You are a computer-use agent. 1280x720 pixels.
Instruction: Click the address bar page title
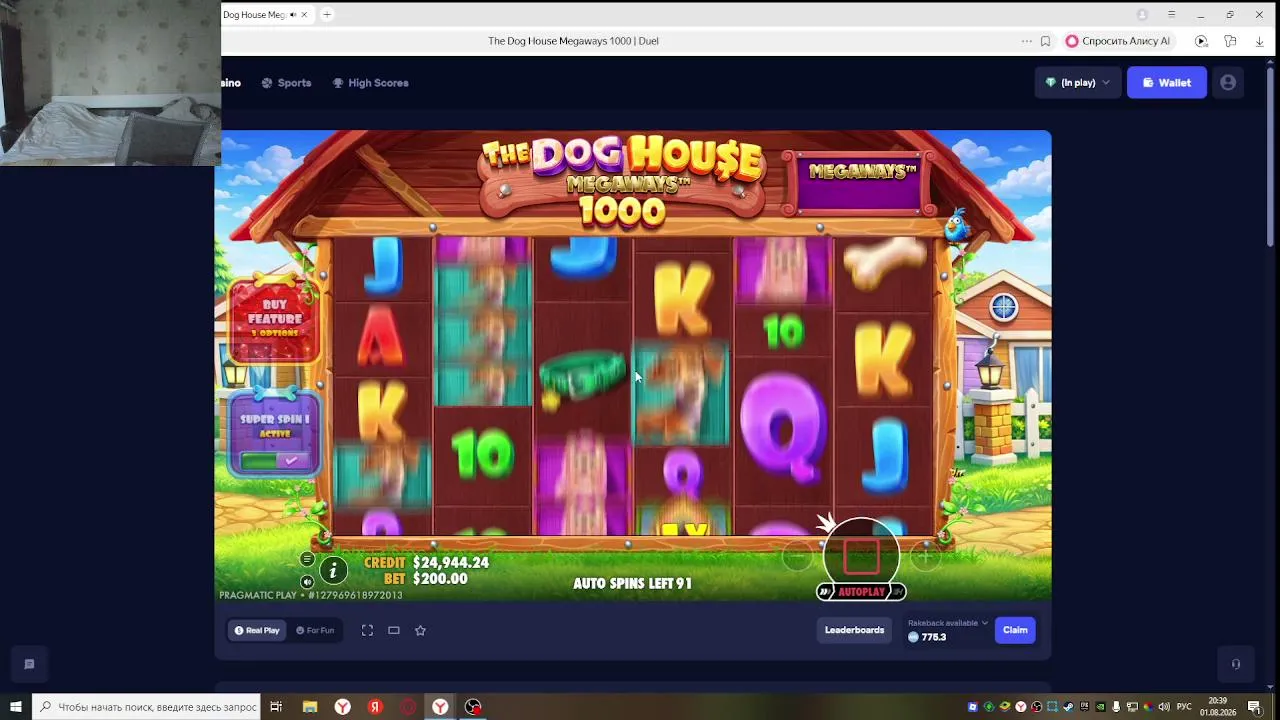pos(573,41)
